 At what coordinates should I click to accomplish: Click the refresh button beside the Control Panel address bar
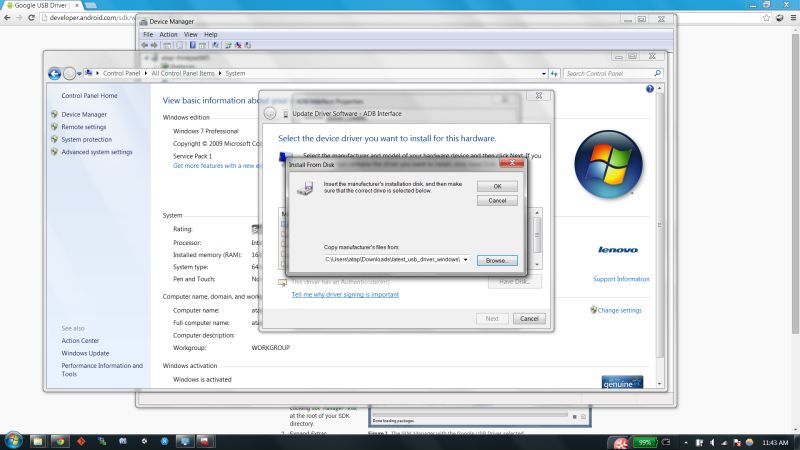pos(554,73)
